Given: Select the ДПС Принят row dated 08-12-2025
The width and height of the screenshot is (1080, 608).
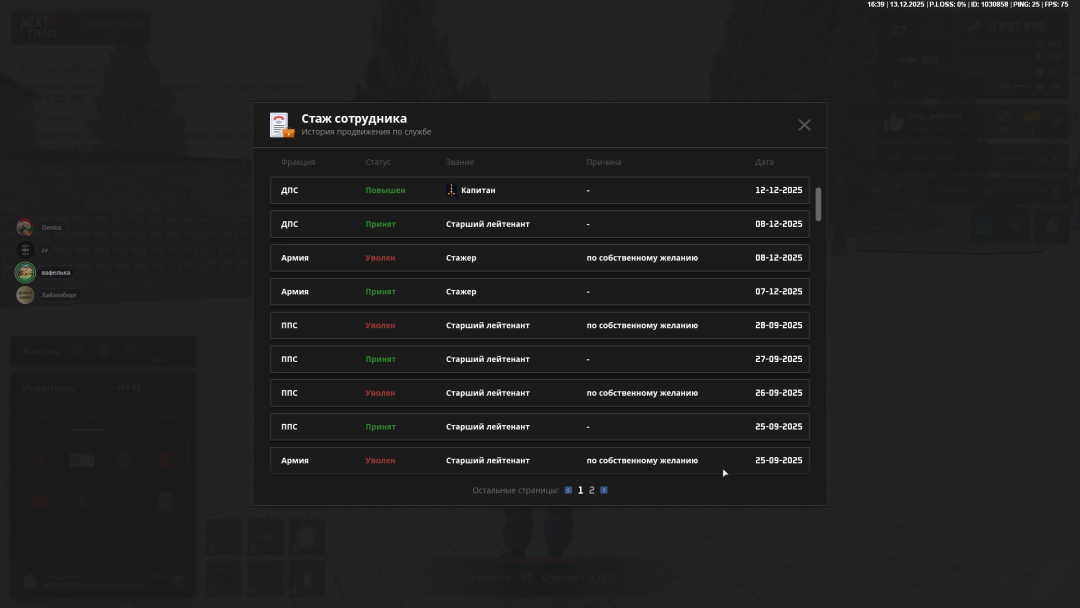Looking at the screenshot, I should coord(539,224).
